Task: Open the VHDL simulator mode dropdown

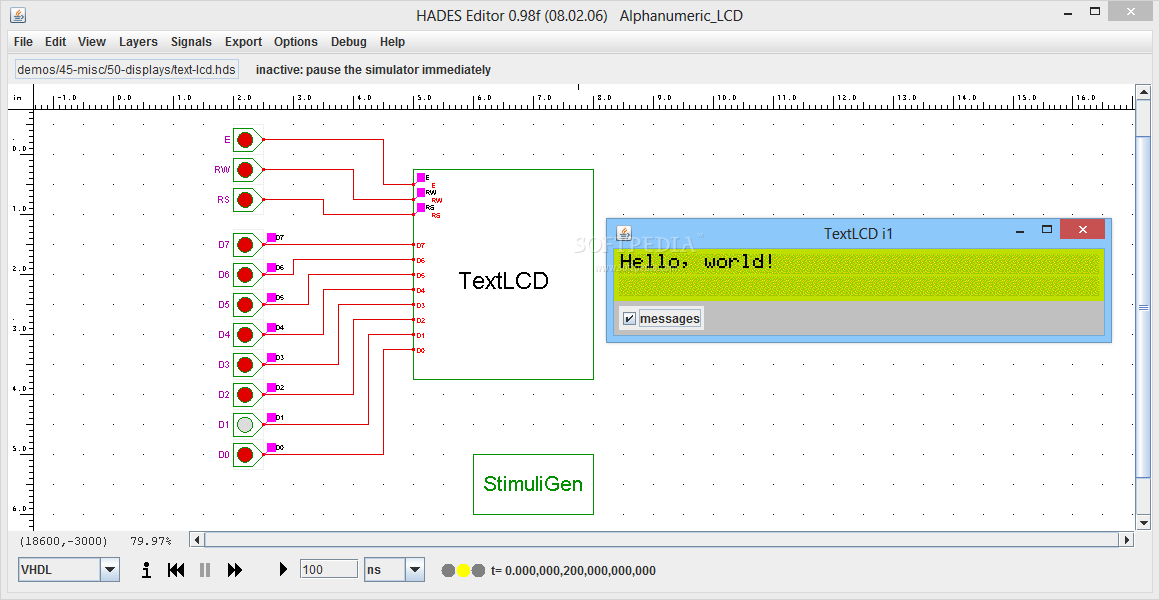Action: tap(109, 570)
